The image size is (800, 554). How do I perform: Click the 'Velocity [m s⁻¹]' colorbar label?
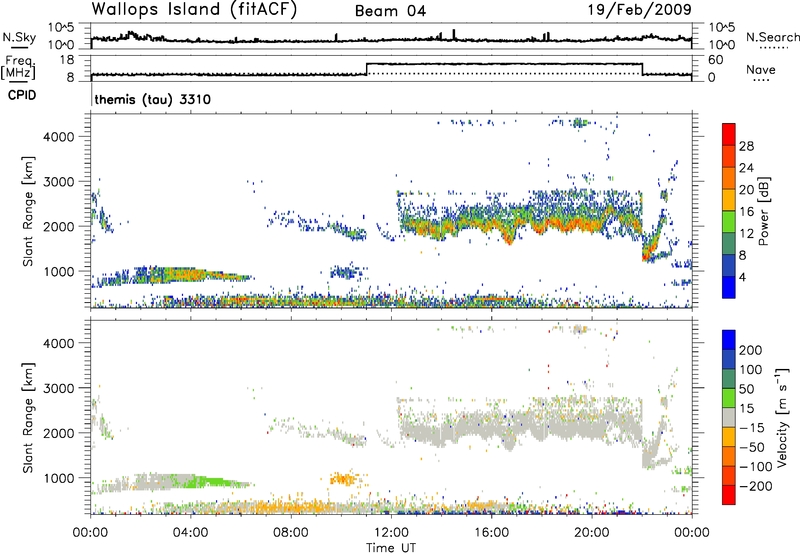[781, 417]
